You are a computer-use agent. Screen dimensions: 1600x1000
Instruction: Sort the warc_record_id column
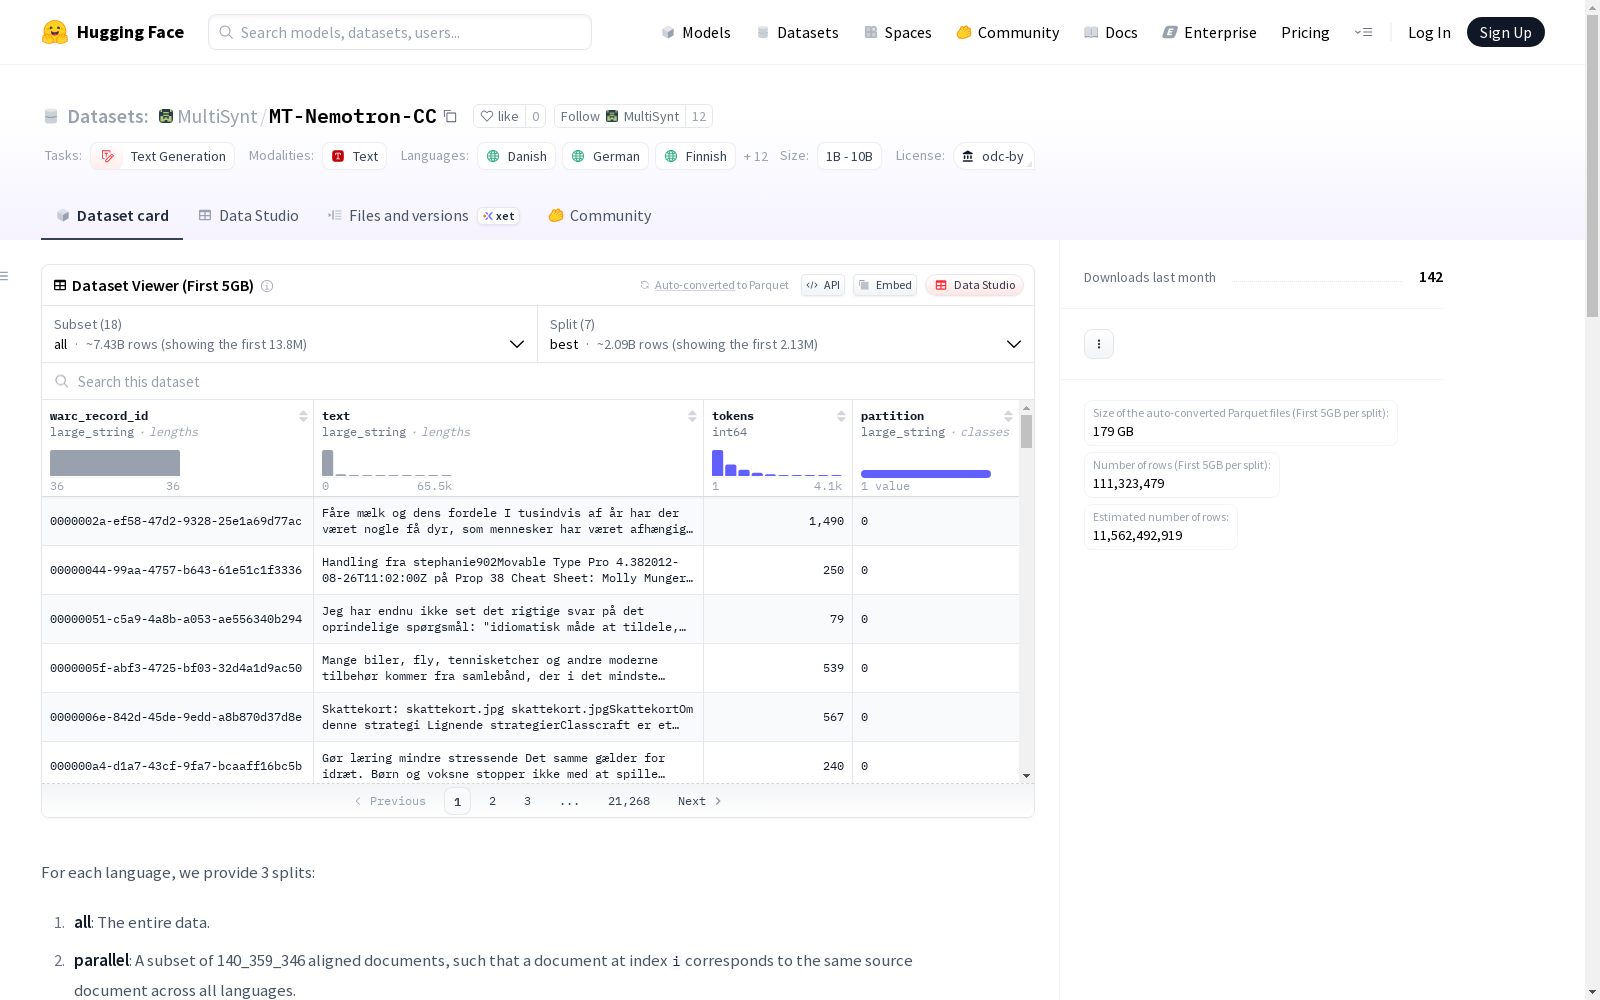pyautogui.click(x=303, y=416)
